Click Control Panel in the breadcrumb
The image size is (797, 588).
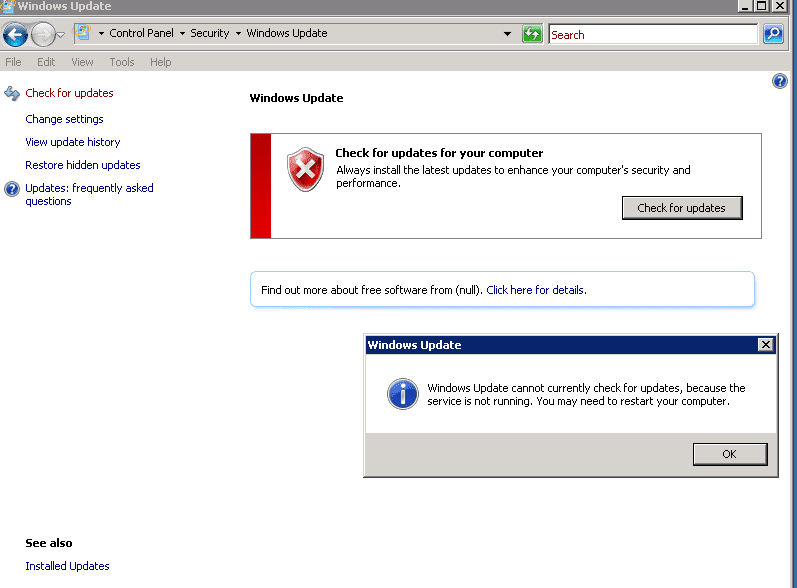pyautogui.click(x=141, y=33)
